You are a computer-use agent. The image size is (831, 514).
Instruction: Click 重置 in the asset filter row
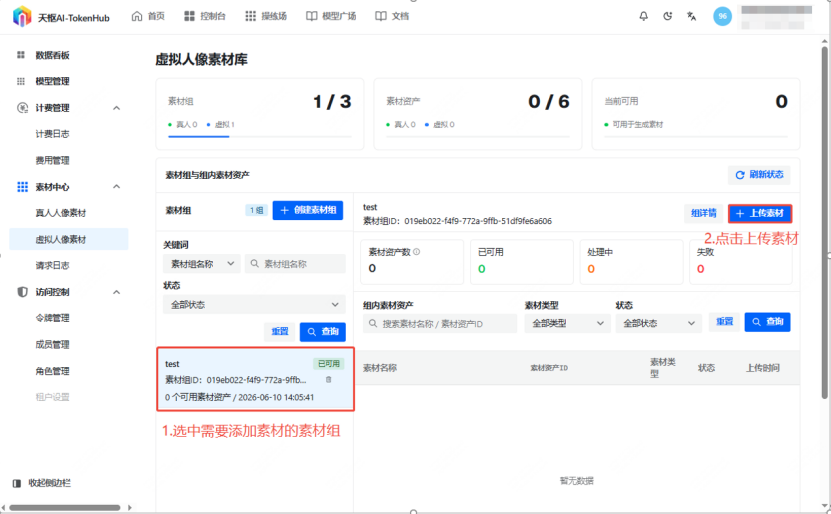pos(724,322)
